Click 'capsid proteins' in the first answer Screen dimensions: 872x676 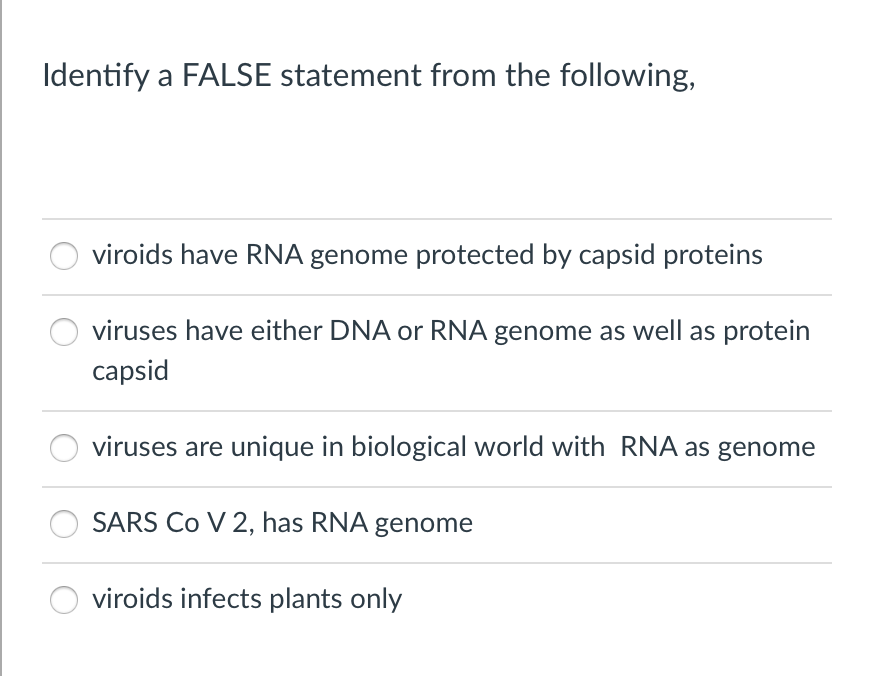click(670, 255)
